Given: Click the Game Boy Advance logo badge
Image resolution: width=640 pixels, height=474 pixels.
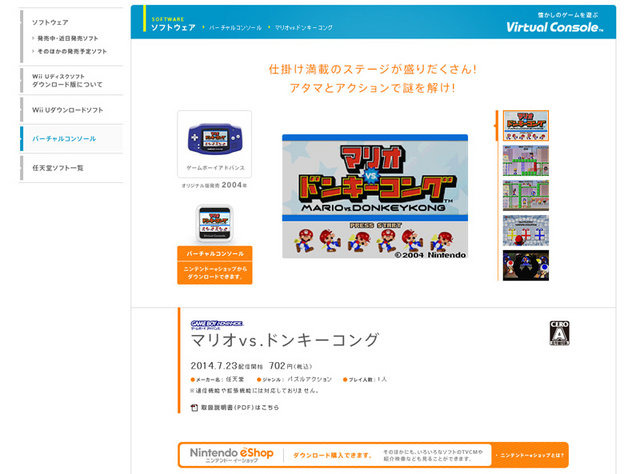Looking at the screenshot, I should pos(217,325).
